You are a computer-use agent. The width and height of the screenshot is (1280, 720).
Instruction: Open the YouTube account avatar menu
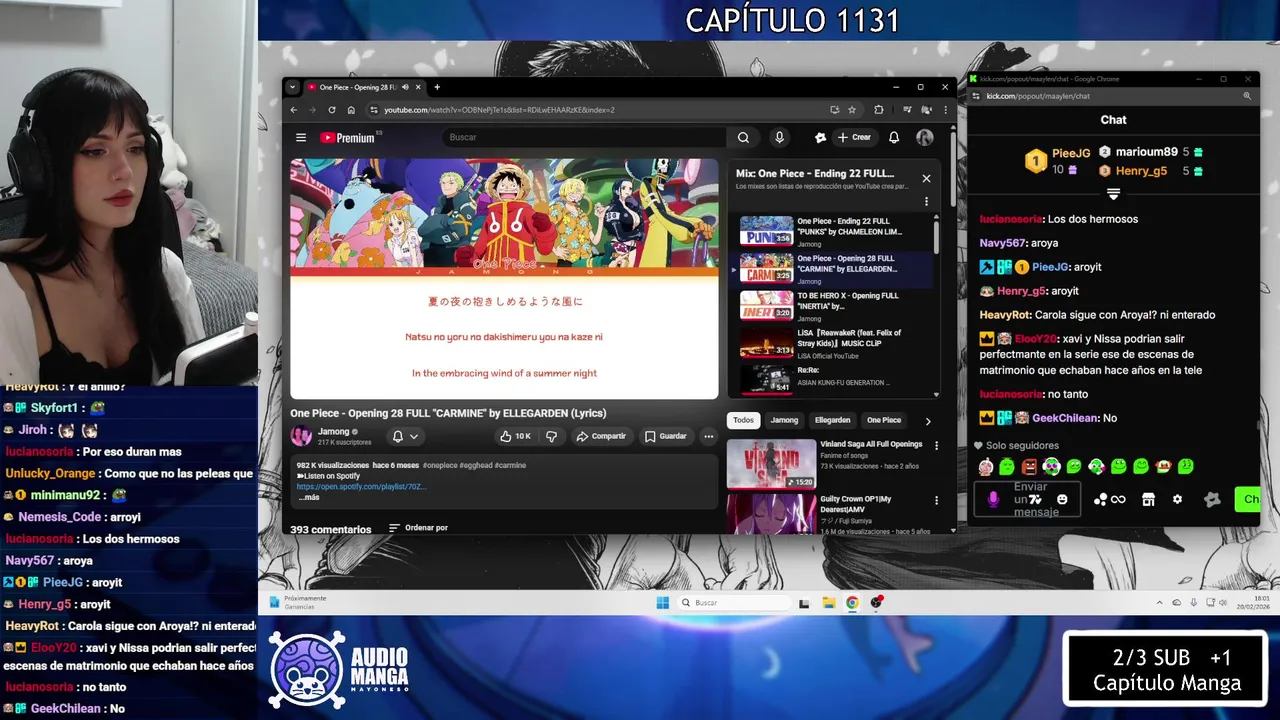pos(924,138)
